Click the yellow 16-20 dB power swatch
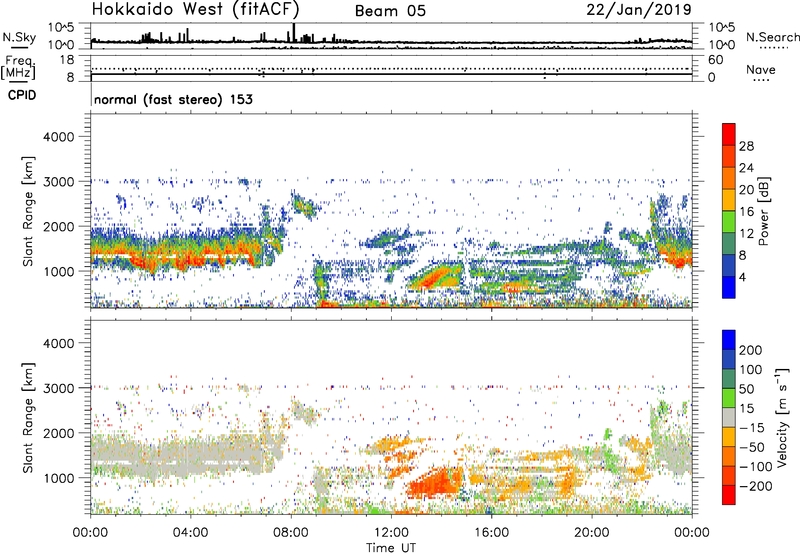Image resolution: width=800 pixels, height=554 pixels. 729,199
